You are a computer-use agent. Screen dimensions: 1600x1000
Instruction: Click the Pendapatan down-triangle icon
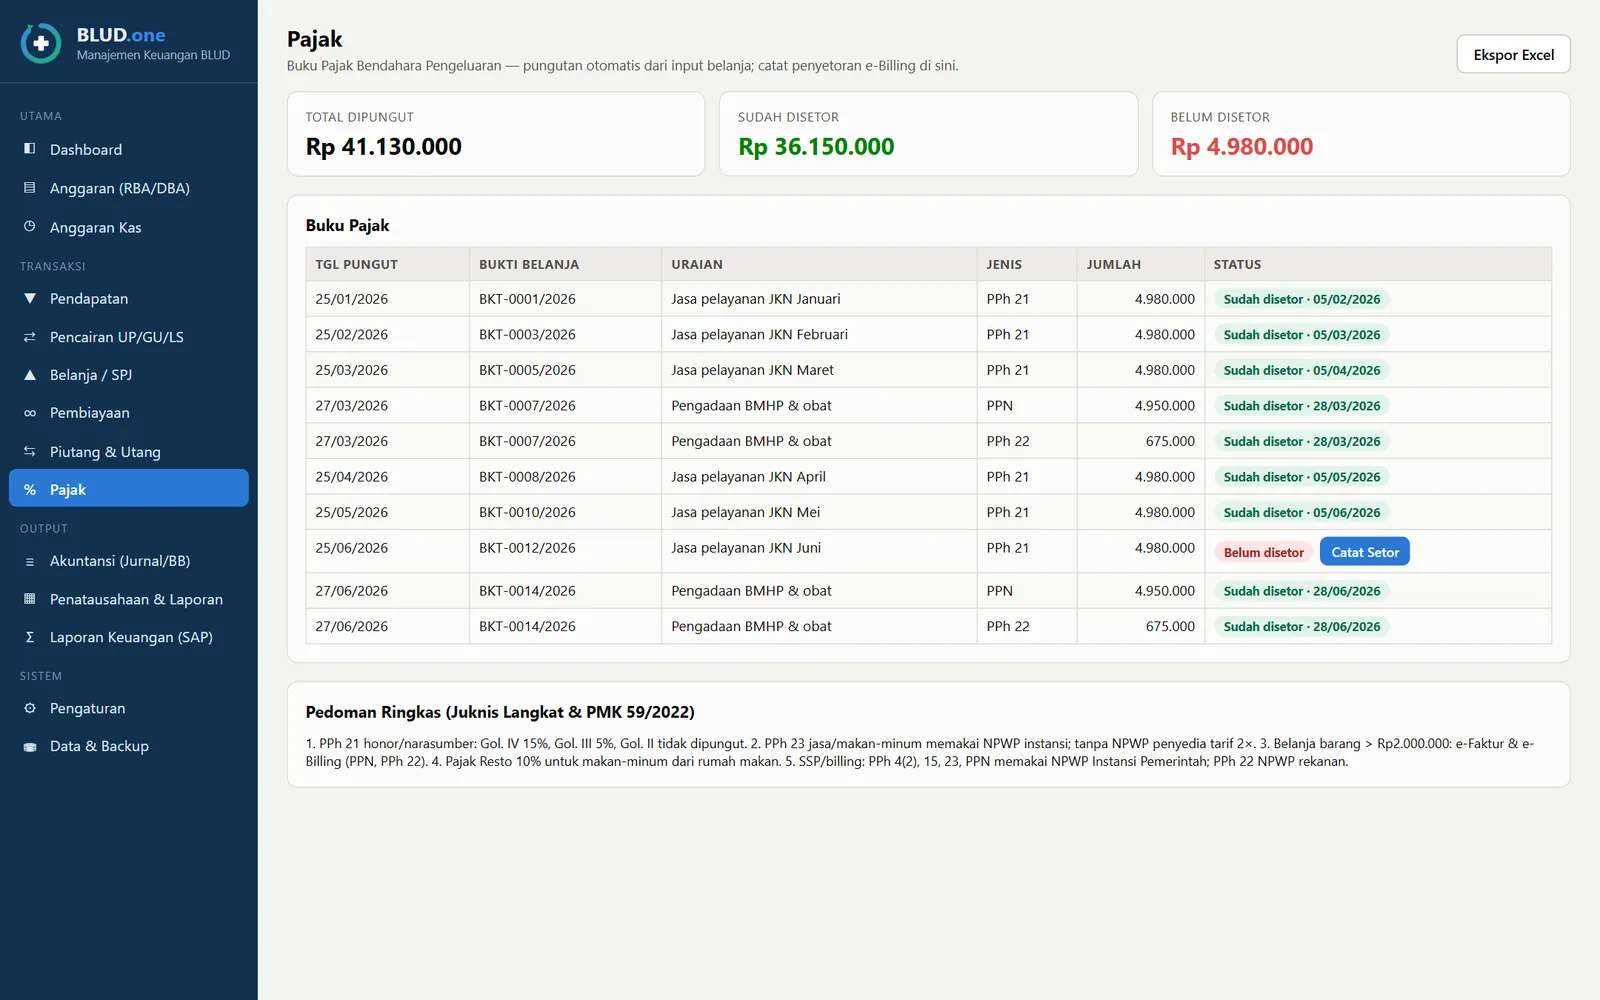pos(30,298)
